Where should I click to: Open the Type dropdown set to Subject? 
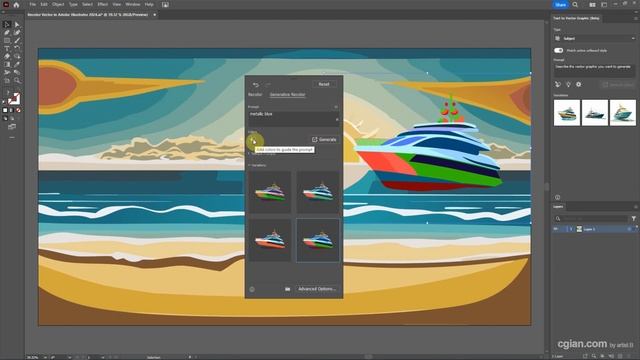click(594, 38)
